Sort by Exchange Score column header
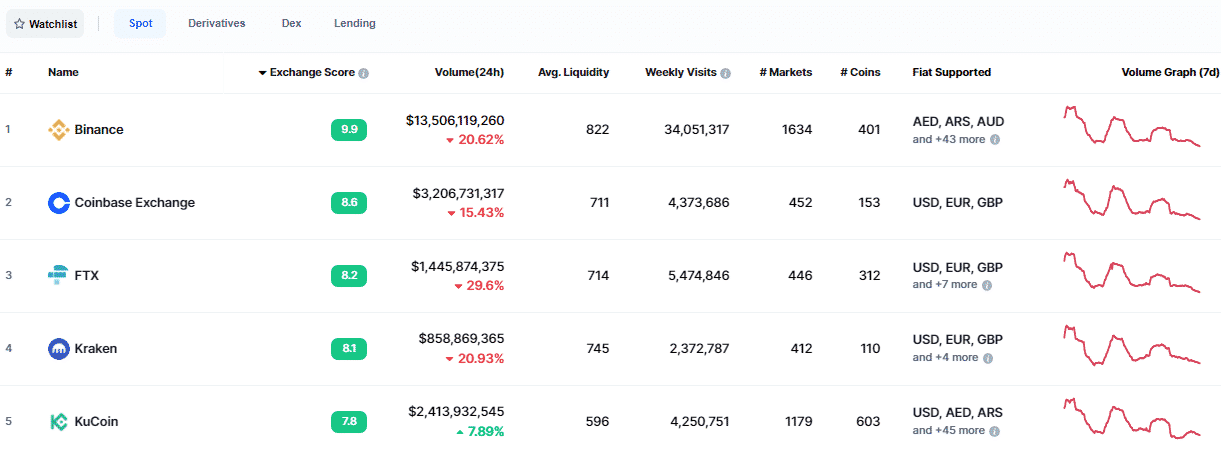The height and width of the screenshot is (457, 1221). pyautogui.click(x=312, y=73)
